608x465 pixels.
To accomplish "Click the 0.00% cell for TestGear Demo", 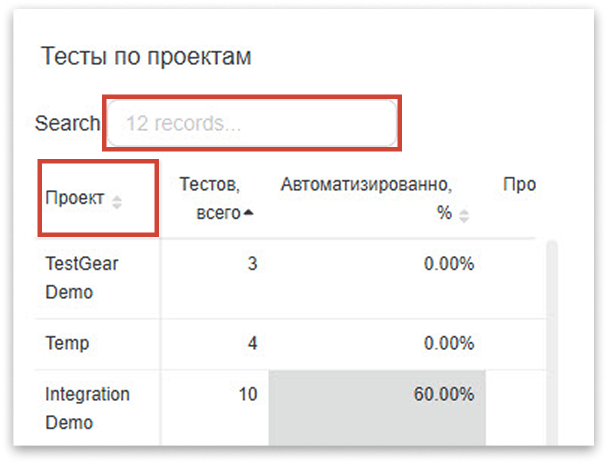I will 449,264.
